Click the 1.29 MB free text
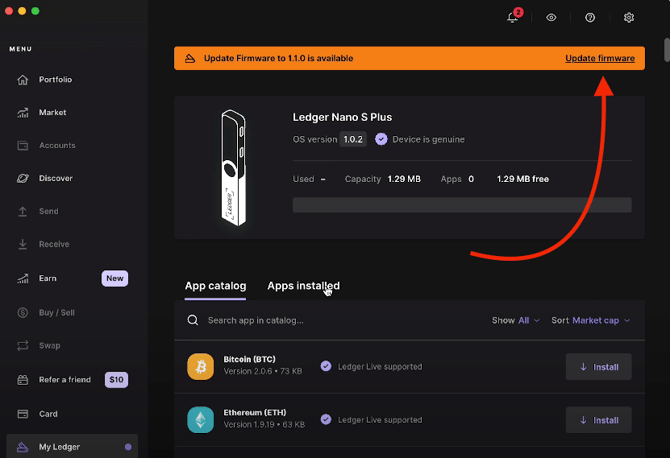This screenshot has width=670, height=458. click(523, 179)
